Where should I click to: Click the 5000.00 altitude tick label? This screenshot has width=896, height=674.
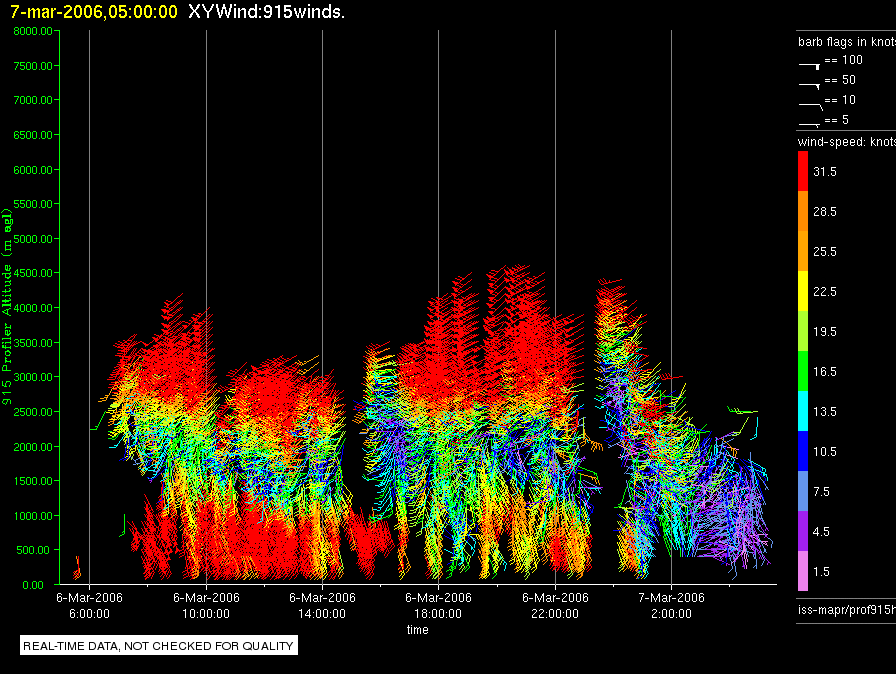(33, 239)
